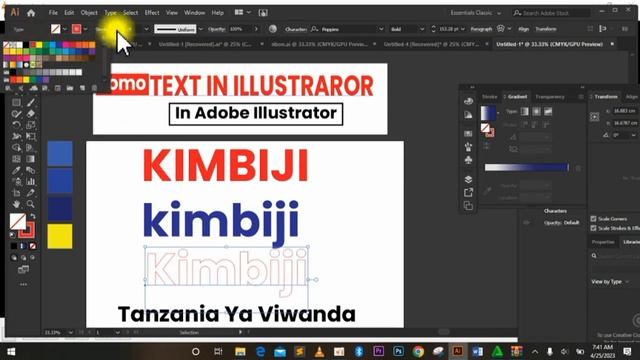Click the Align link in control bar
640x360 pixels.
(x=523, y=29)
